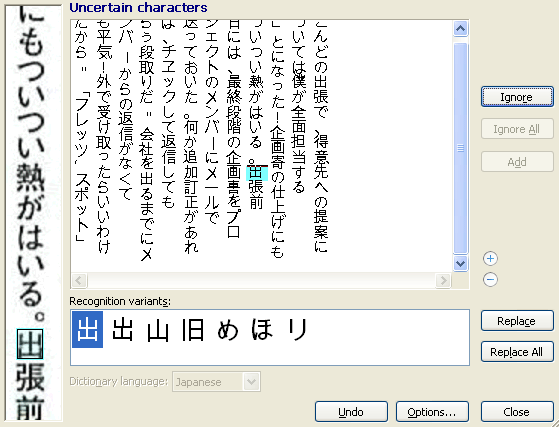
Task: Click the grayed Add button
Action: pos(517,162)
